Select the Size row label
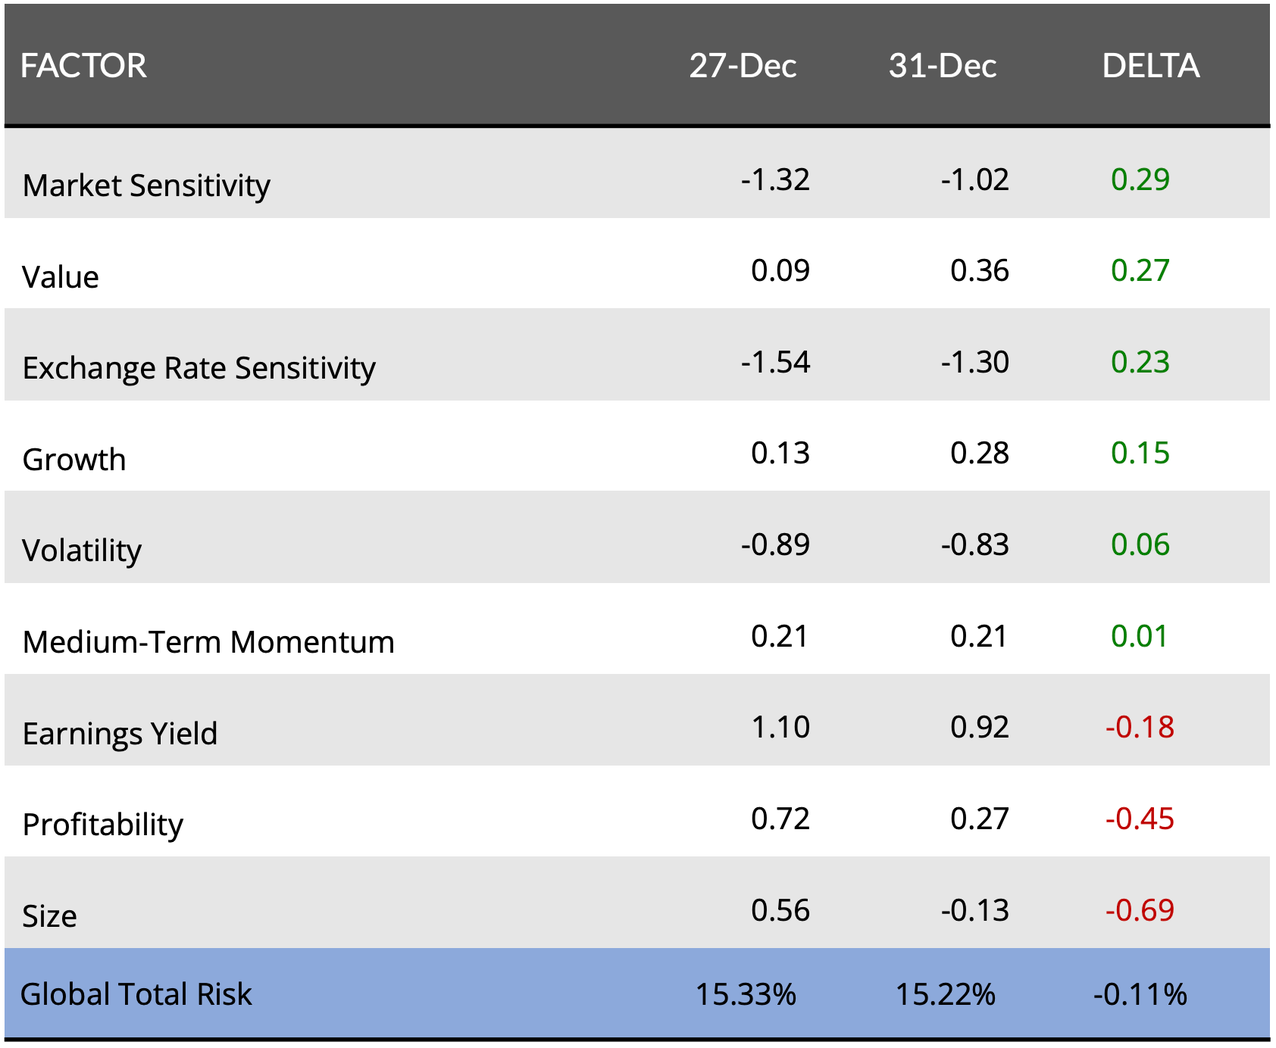 click(50, 916)
